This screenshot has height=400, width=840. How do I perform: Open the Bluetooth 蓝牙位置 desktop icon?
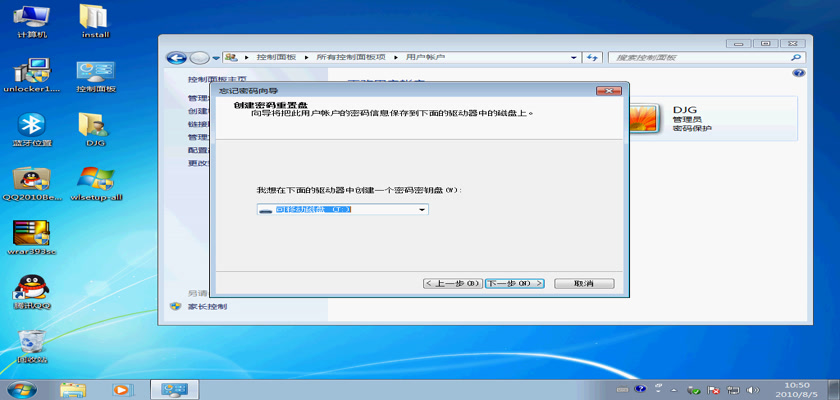click(32, 126)
